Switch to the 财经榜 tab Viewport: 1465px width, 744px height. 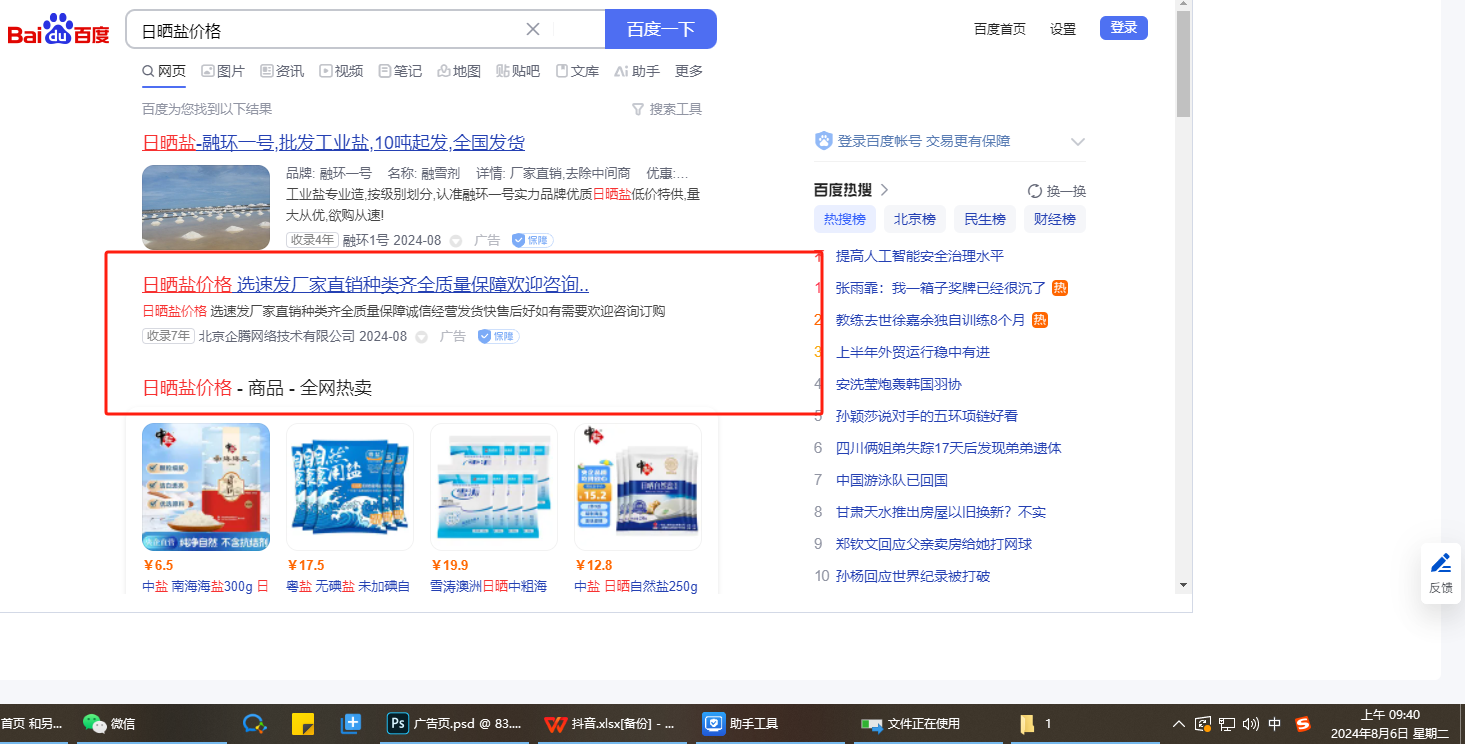coord(1055,220)
